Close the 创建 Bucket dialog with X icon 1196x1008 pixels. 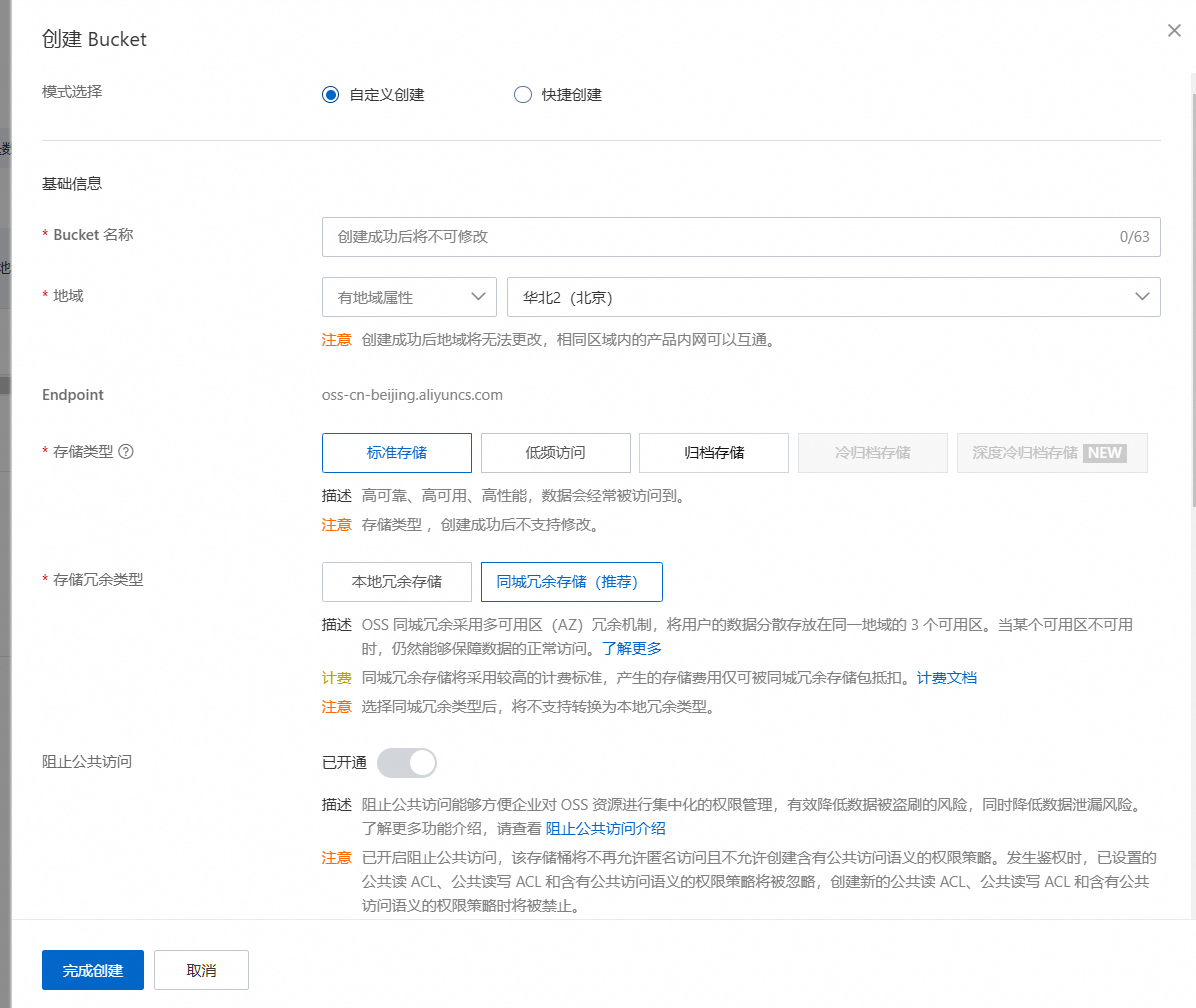[x=1174, y=31]
